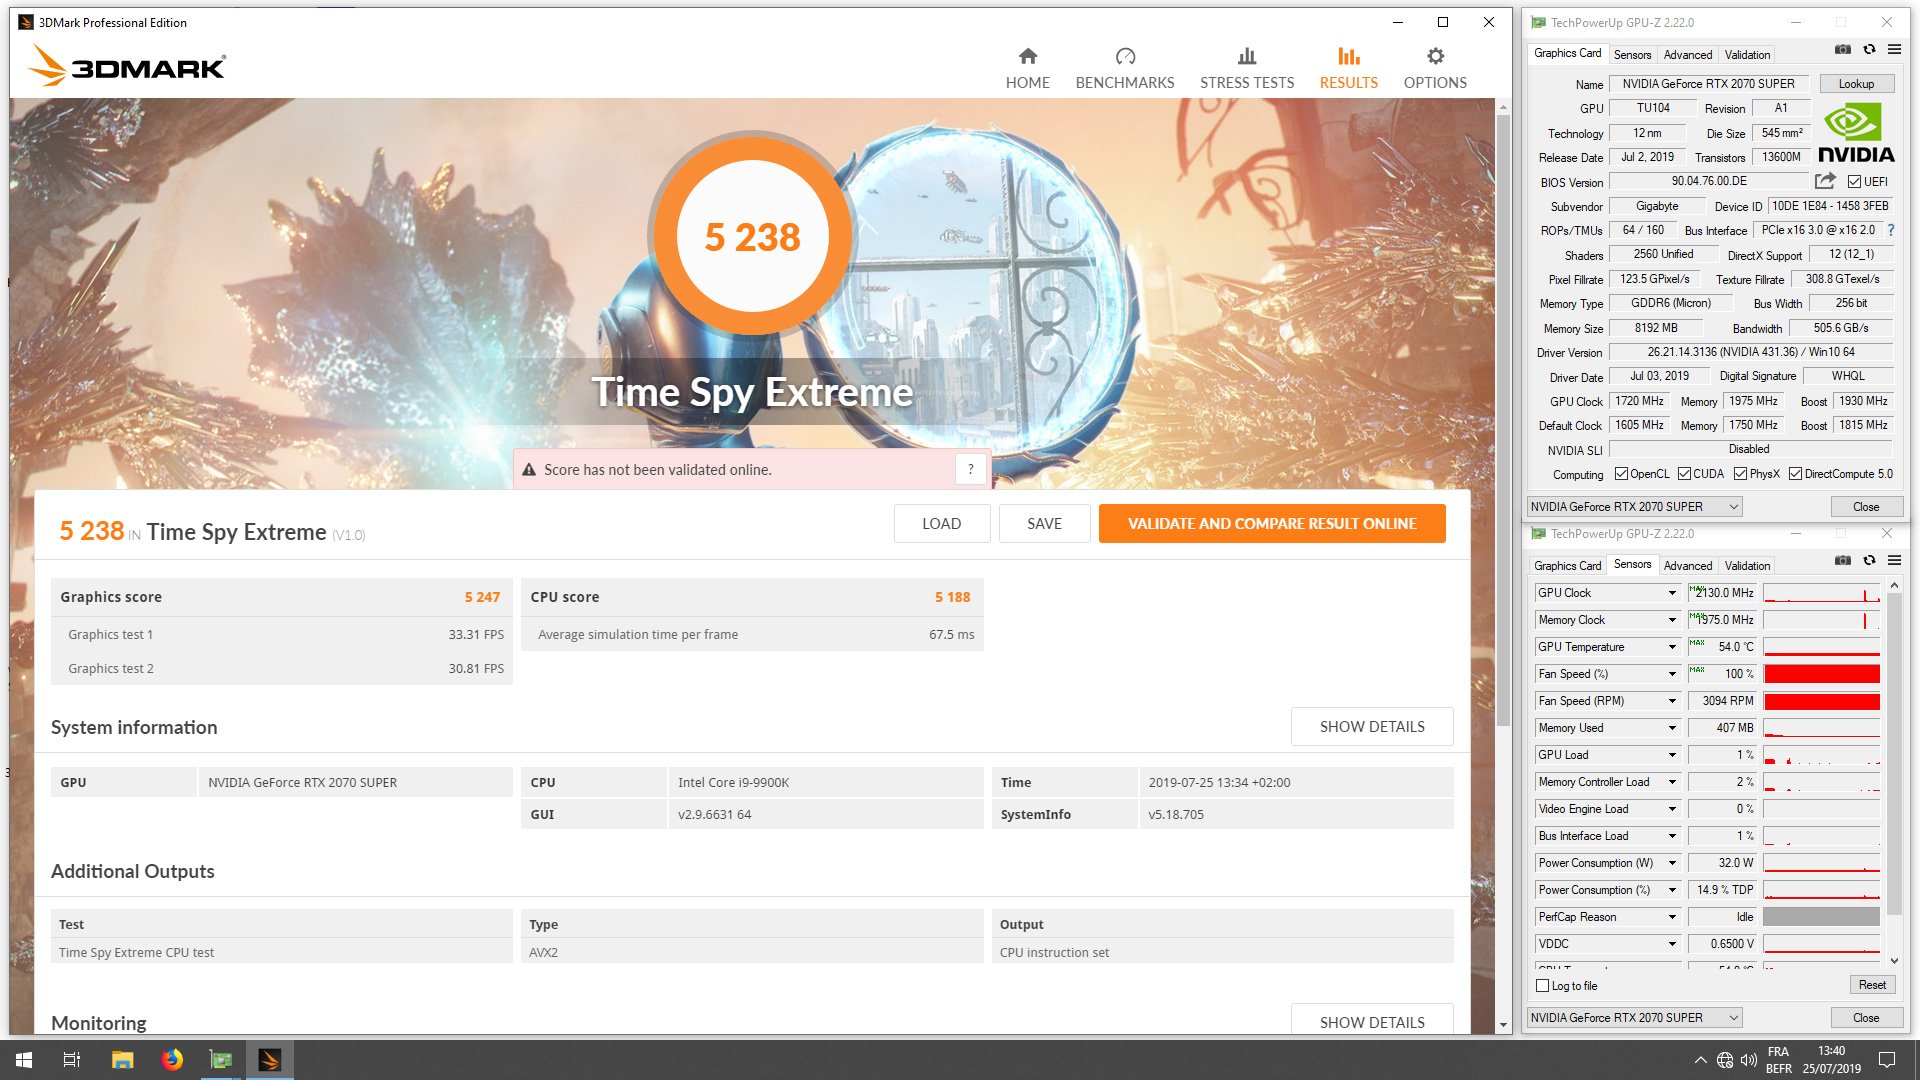This screenshot has height=1080, width=1920.
Task: Click the 3DMark logo
Action: pyautogui.click(x=127, y=65)
